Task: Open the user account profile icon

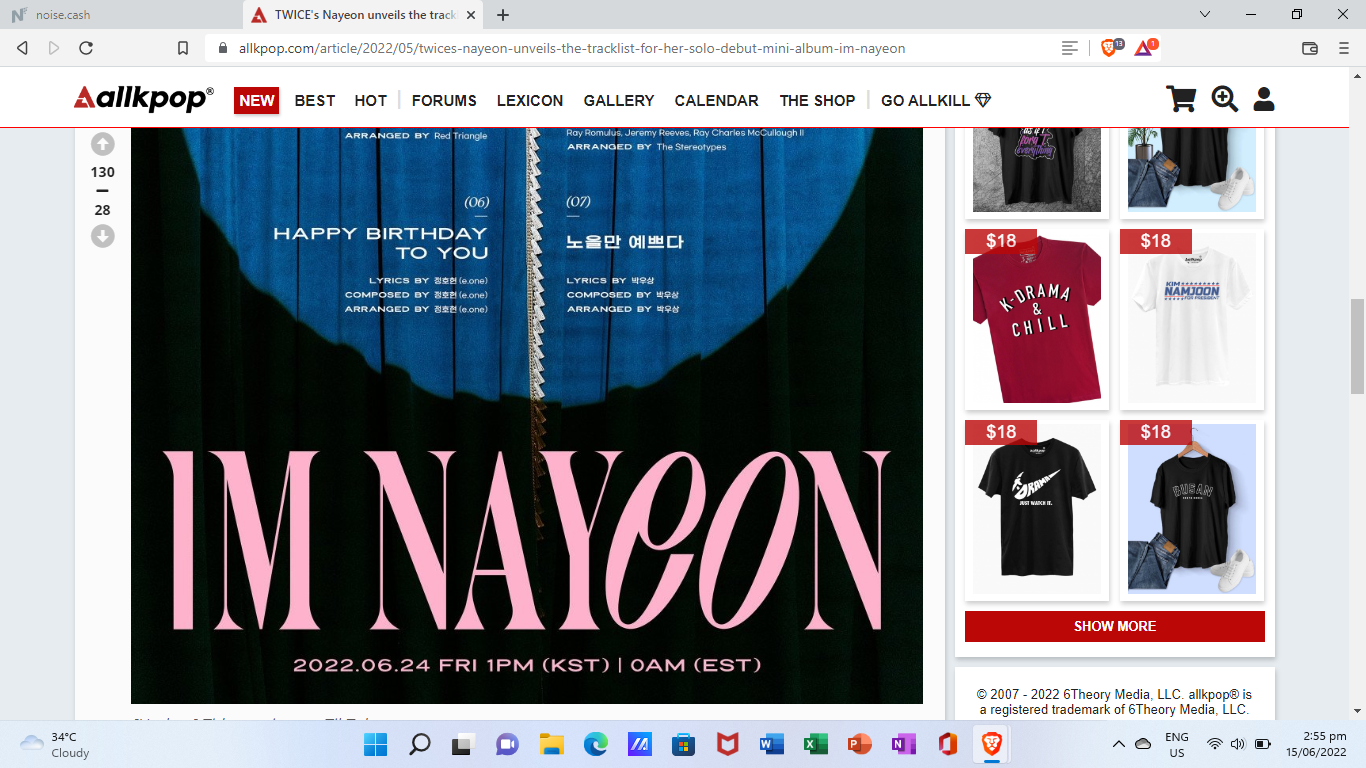Action: click(x=1264, y=99)
